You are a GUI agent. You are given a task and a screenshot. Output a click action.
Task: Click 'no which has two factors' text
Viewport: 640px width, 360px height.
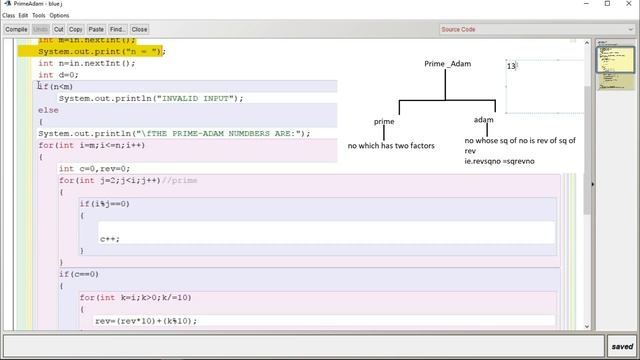[x=391, y=146]
